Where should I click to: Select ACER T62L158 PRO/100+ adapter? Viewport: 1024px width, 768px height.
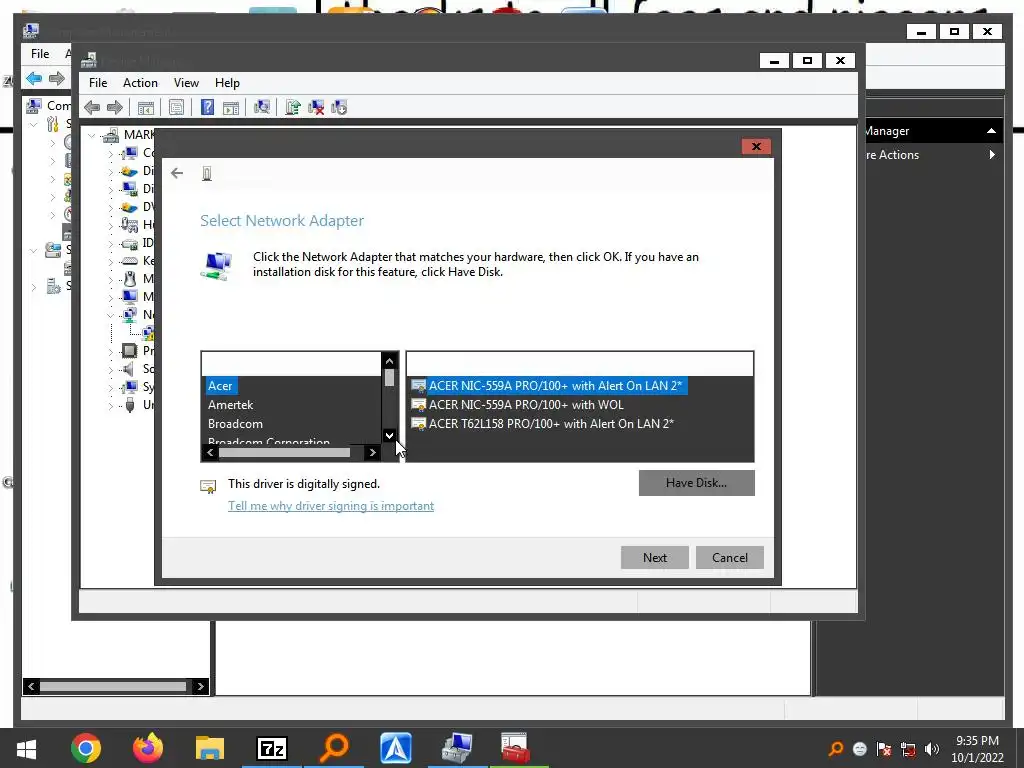pos(543,424)
